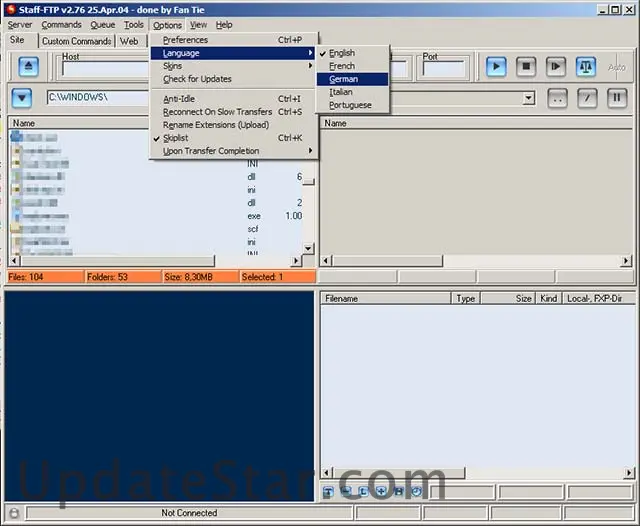Toggle Rename Extensions (Upload)
The height and width of the screenshot is (526, 640).
(x=233, y=125)
